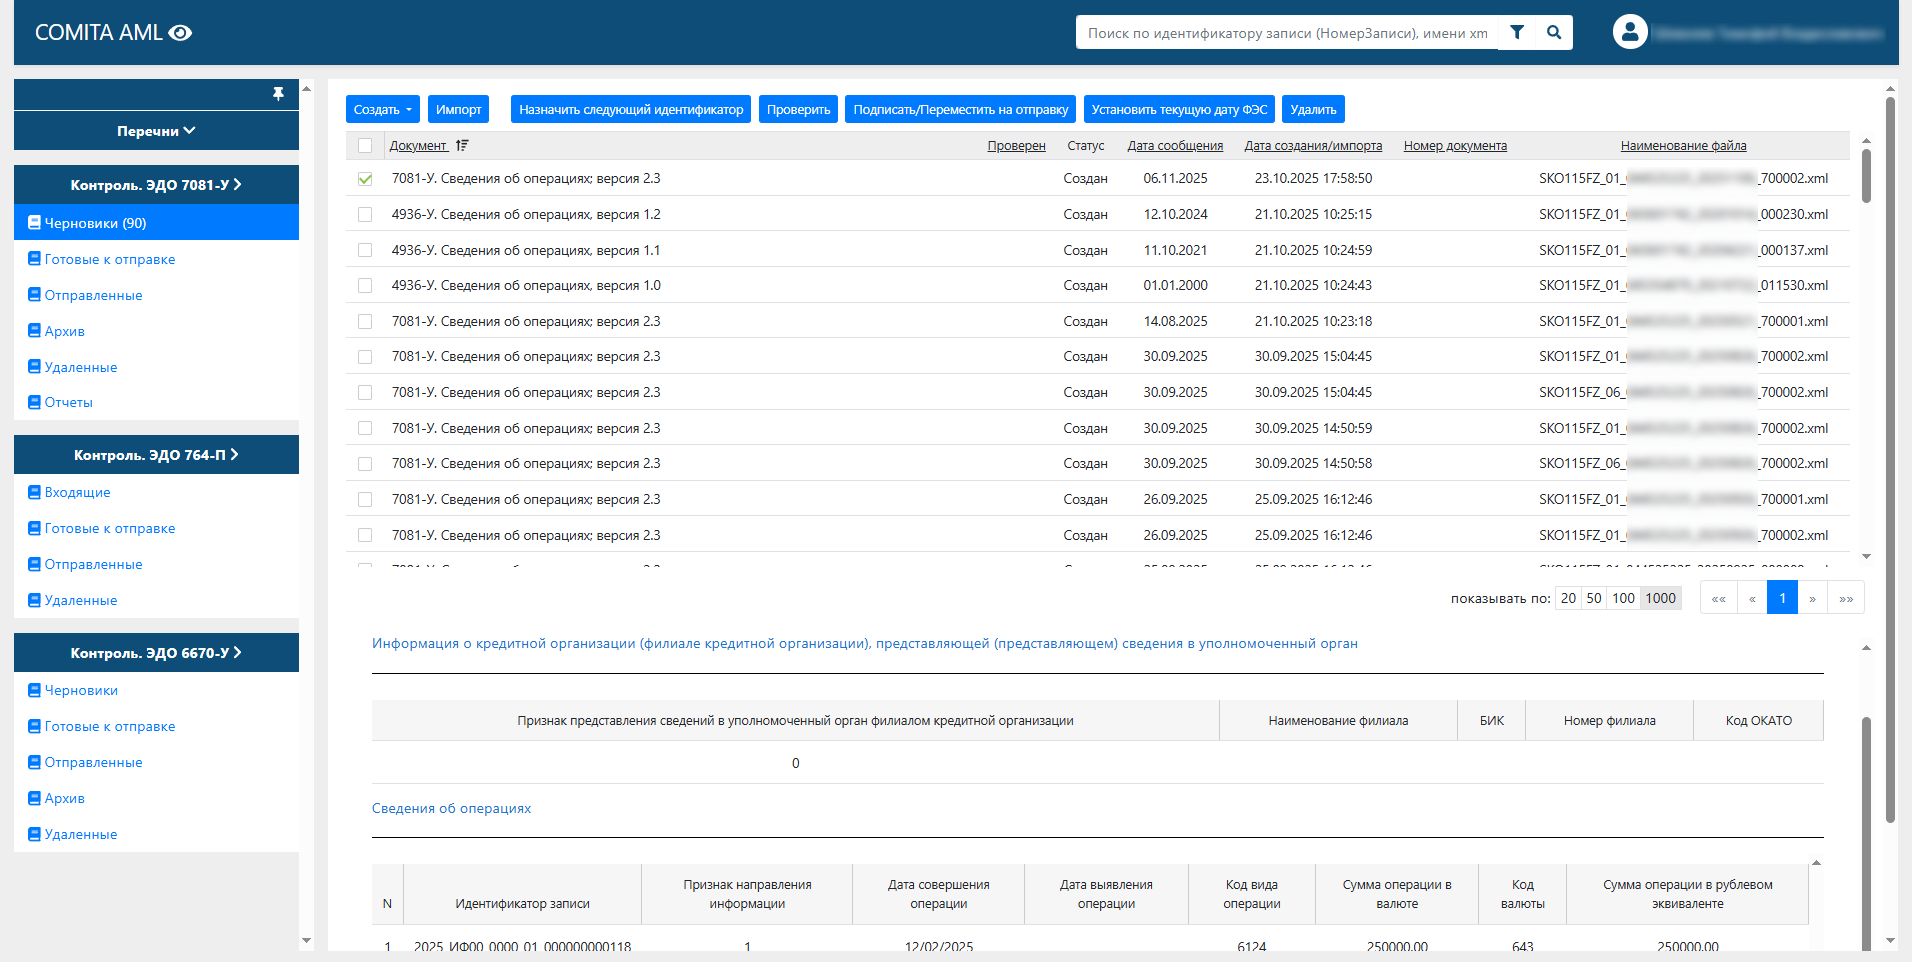Click the magnifying glass search icon

pyautogui.click(x=1554, y=33)
